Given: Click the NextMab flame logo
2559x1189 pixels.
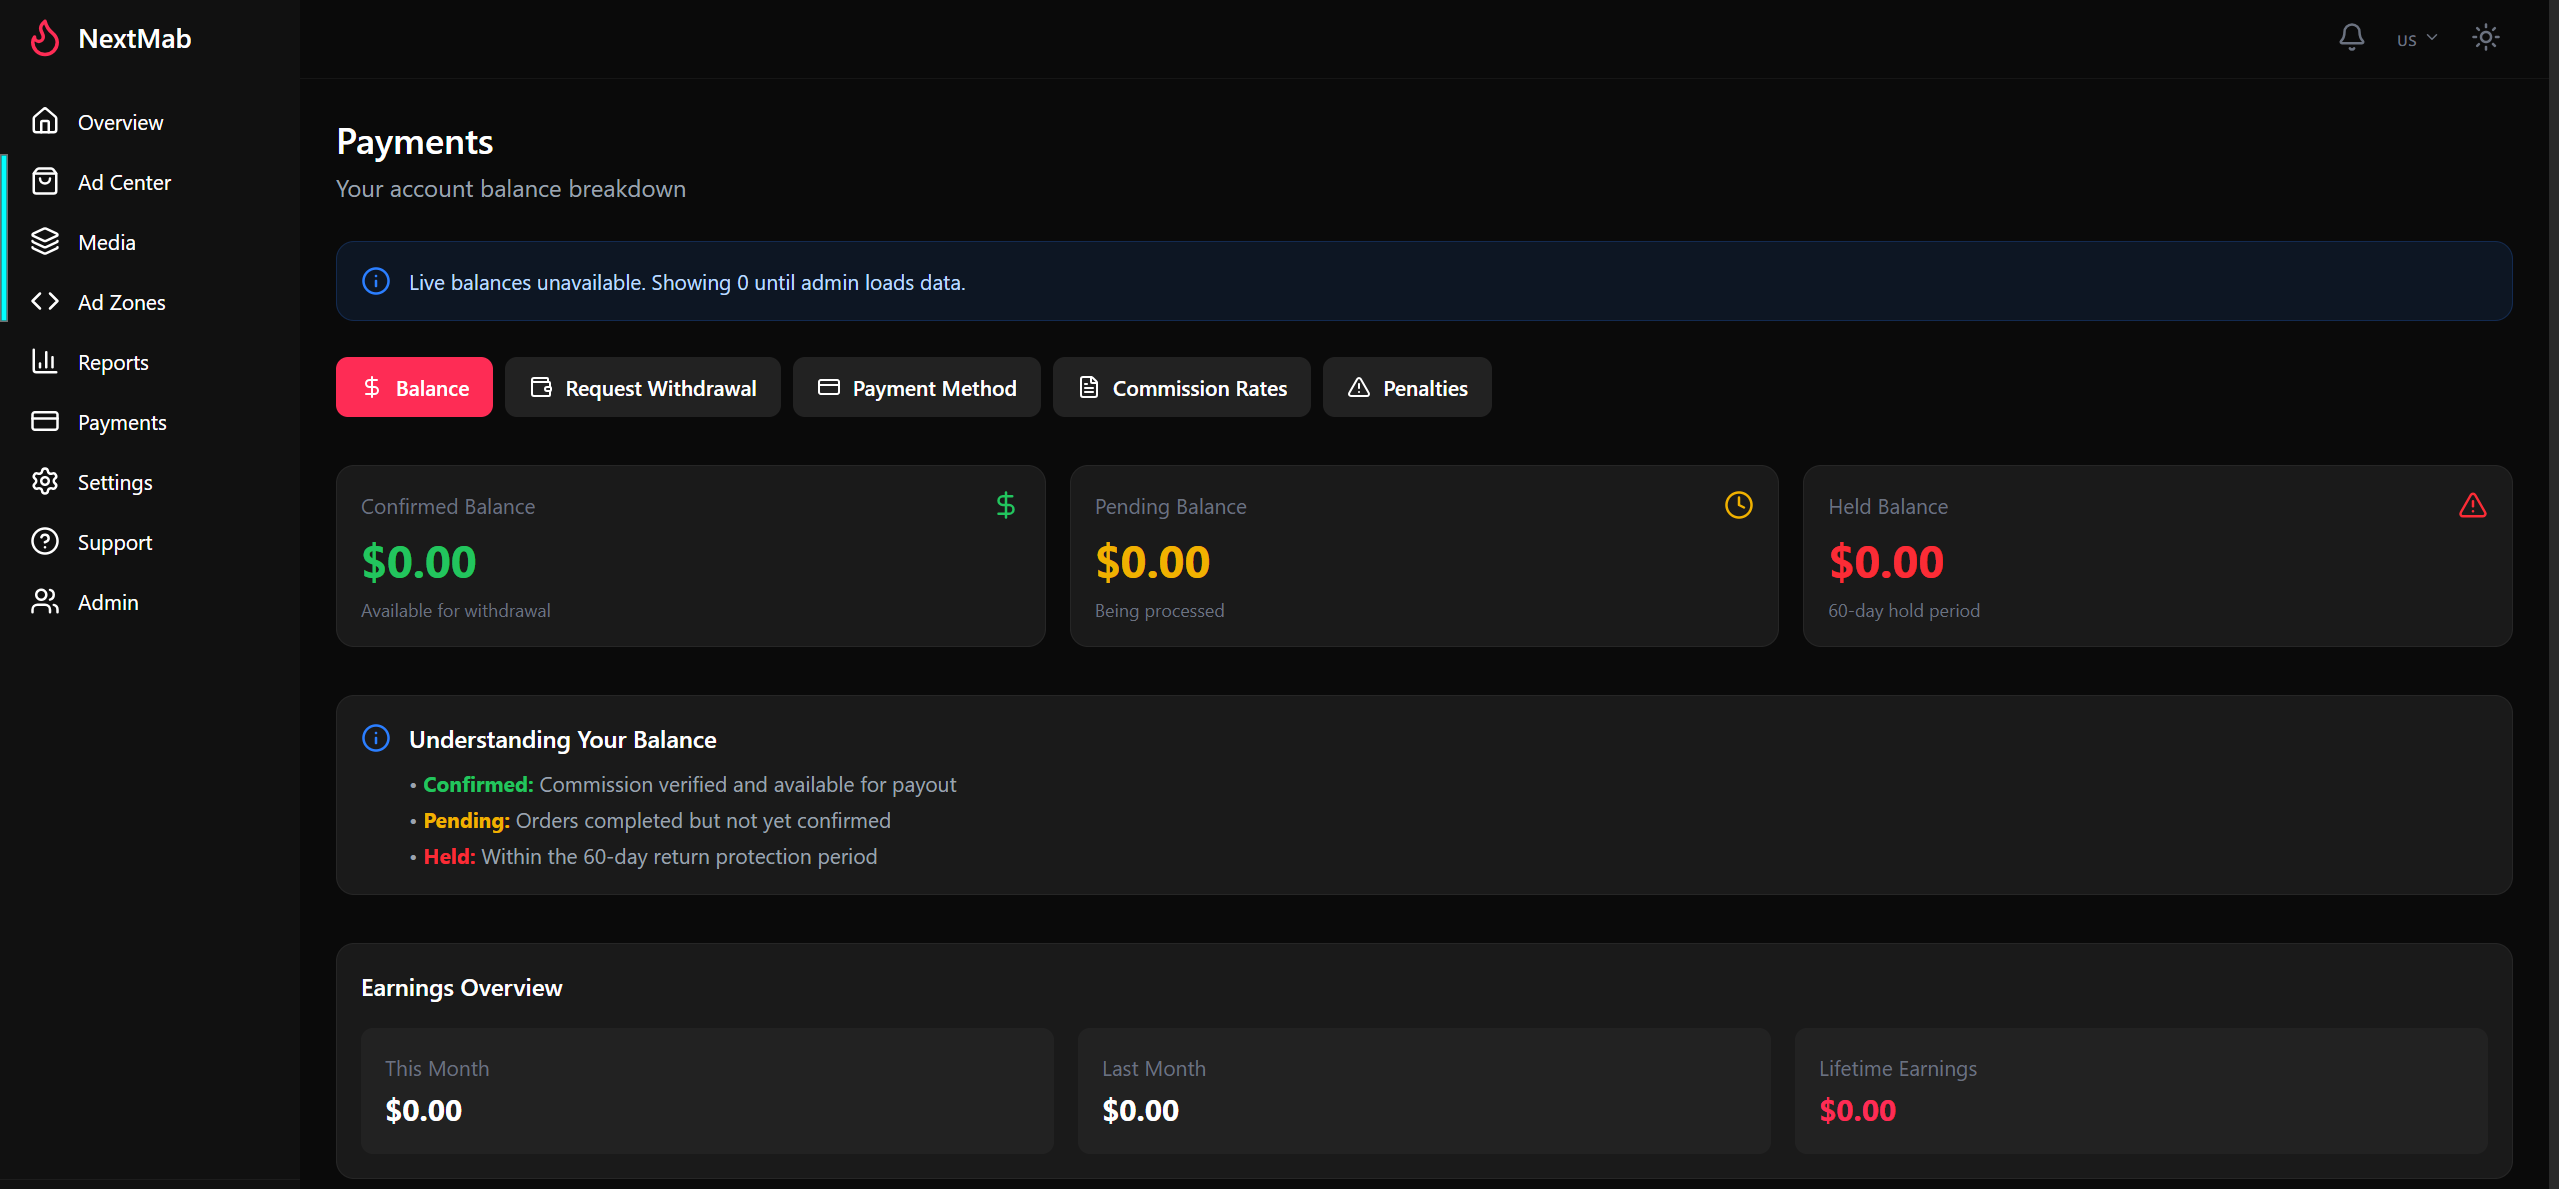Looking at the screenshot, I should point(44,38).
